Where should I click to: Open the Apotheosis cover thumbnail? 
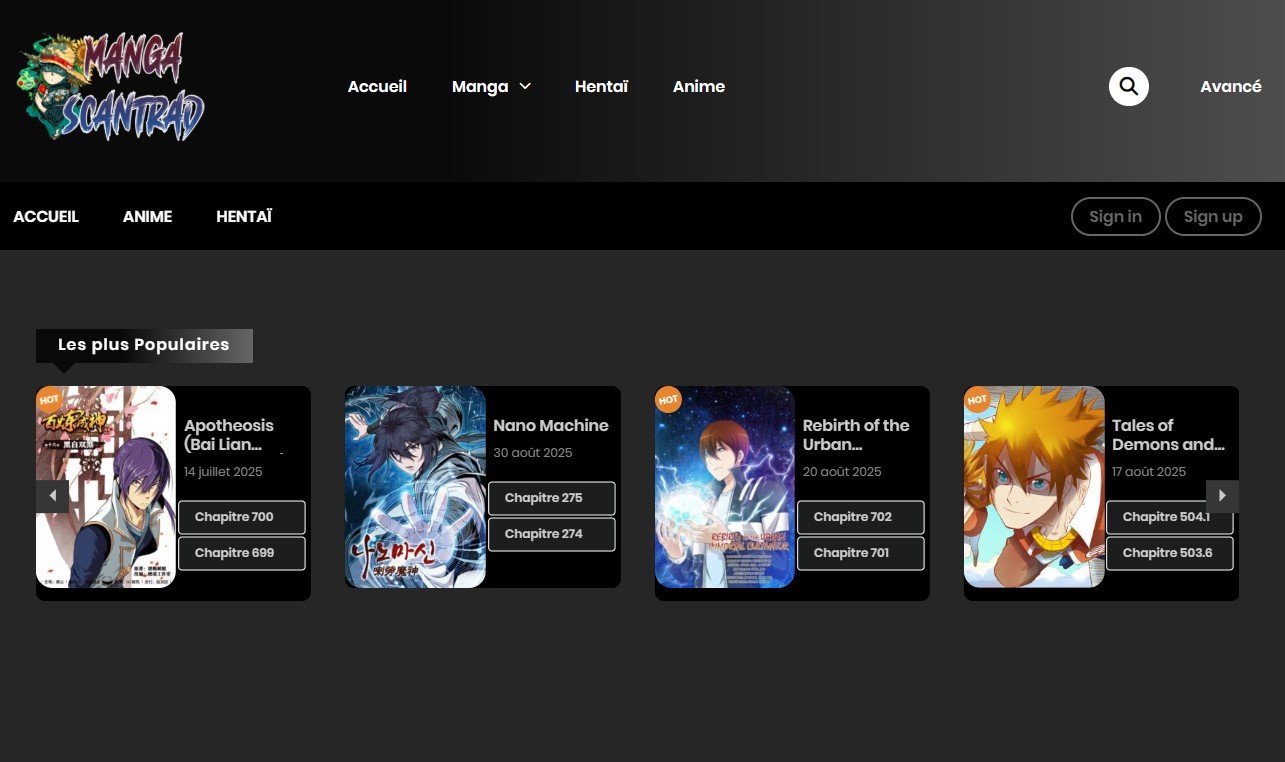click(106, 487)
